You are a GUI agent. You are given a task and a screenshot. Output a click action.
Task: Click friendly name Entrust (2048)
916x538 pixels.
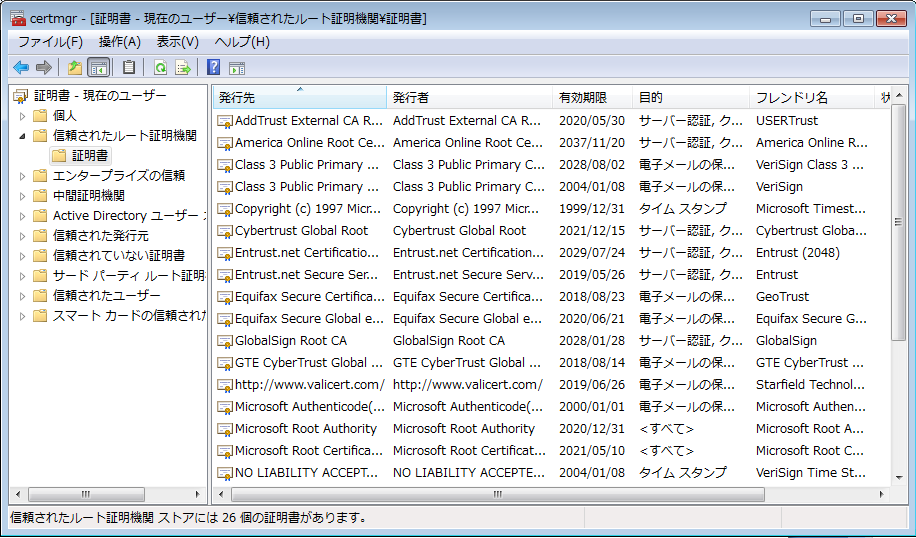(797, 253)
